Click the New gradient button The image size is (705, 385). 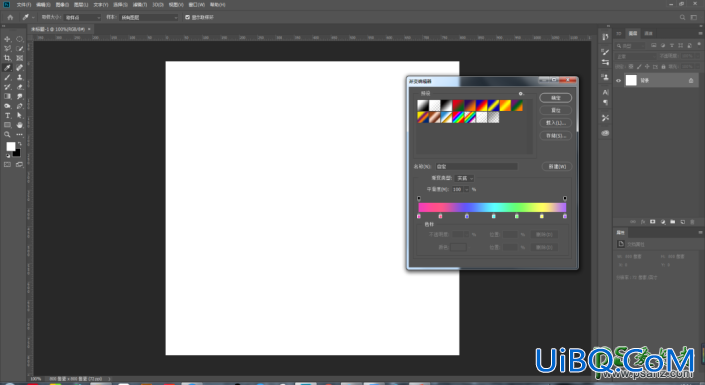click(x=557, y=166)
